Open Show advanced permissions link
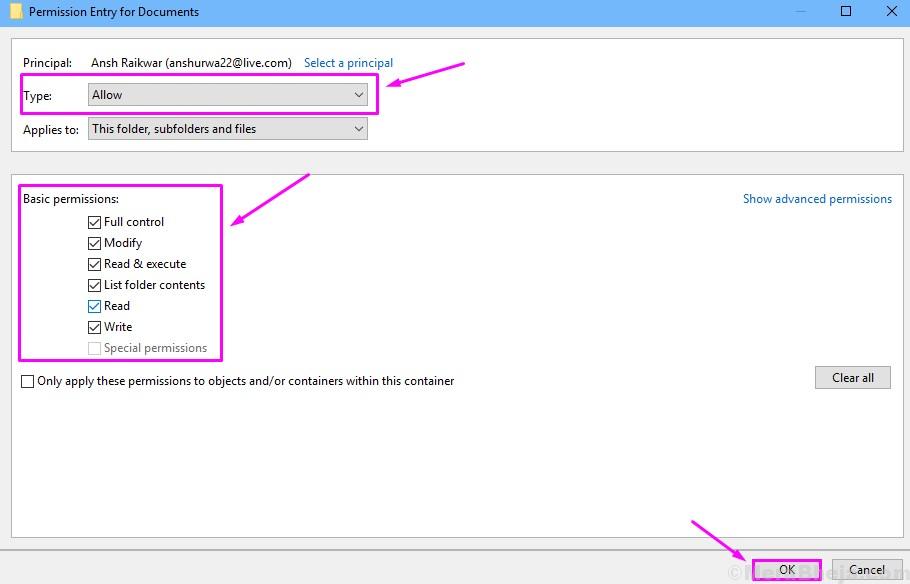The image size is (910, 584). point(817,199)
